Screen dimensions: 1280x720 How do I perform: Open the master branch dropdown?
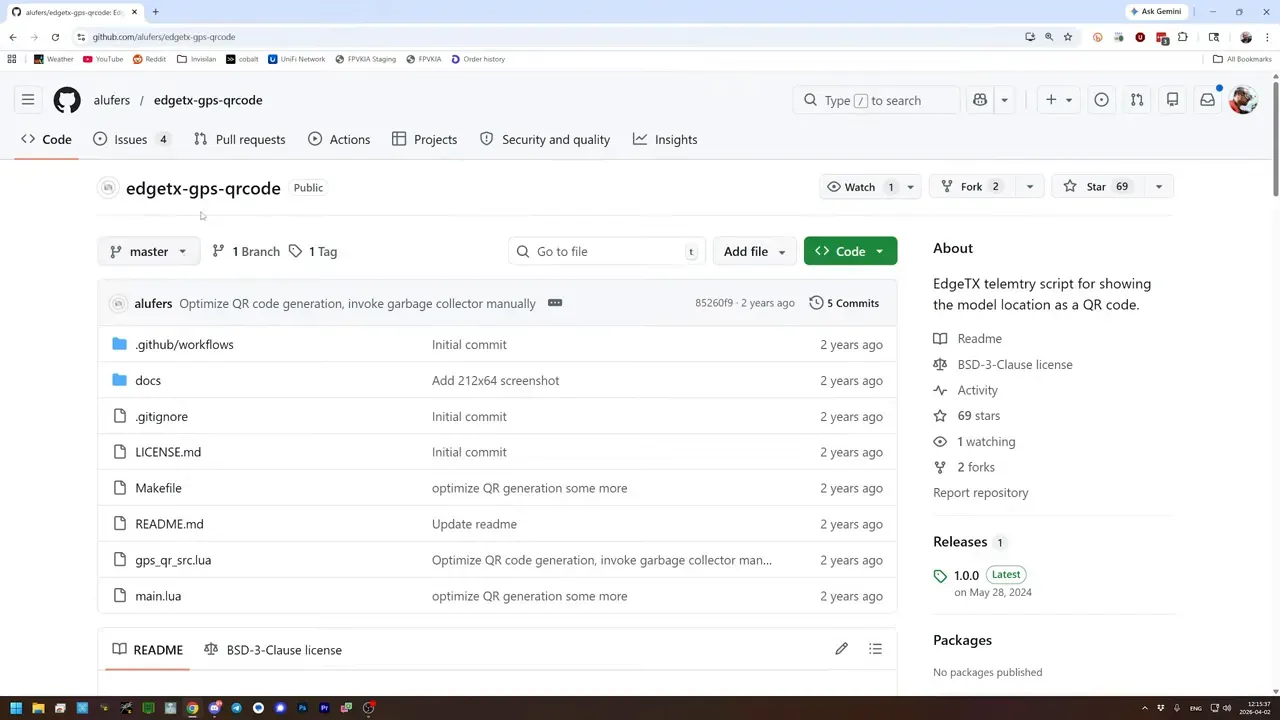[x=148, y=251]
